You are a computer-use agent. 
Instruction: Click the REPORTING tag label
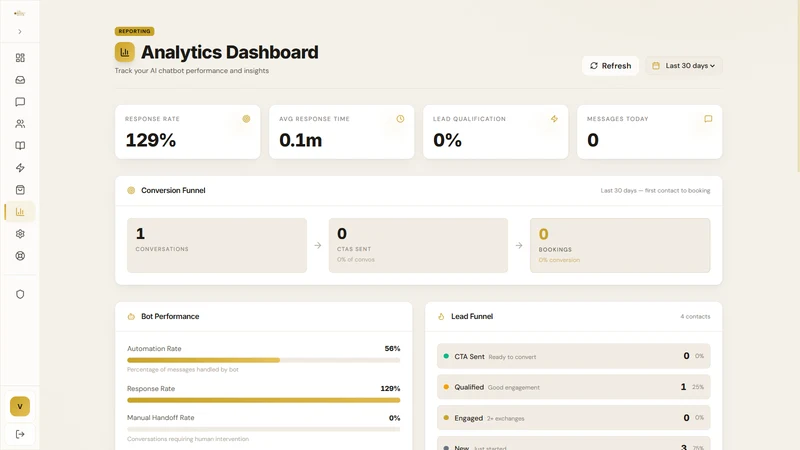(x=134, y=31)
